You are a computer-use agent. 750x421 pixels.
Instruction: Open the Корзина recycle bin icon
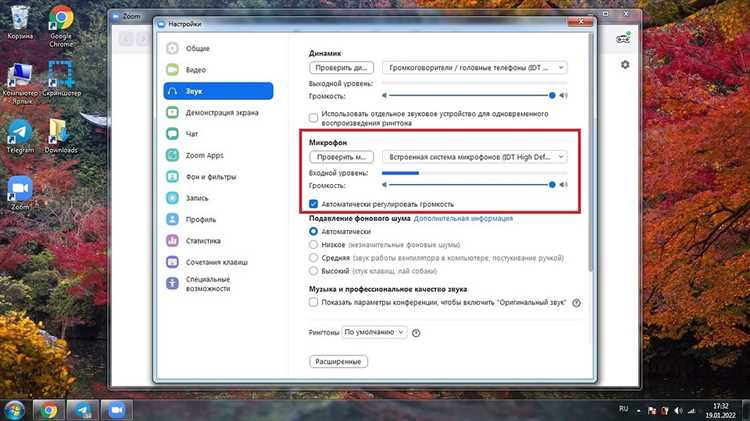click(20, 23)
